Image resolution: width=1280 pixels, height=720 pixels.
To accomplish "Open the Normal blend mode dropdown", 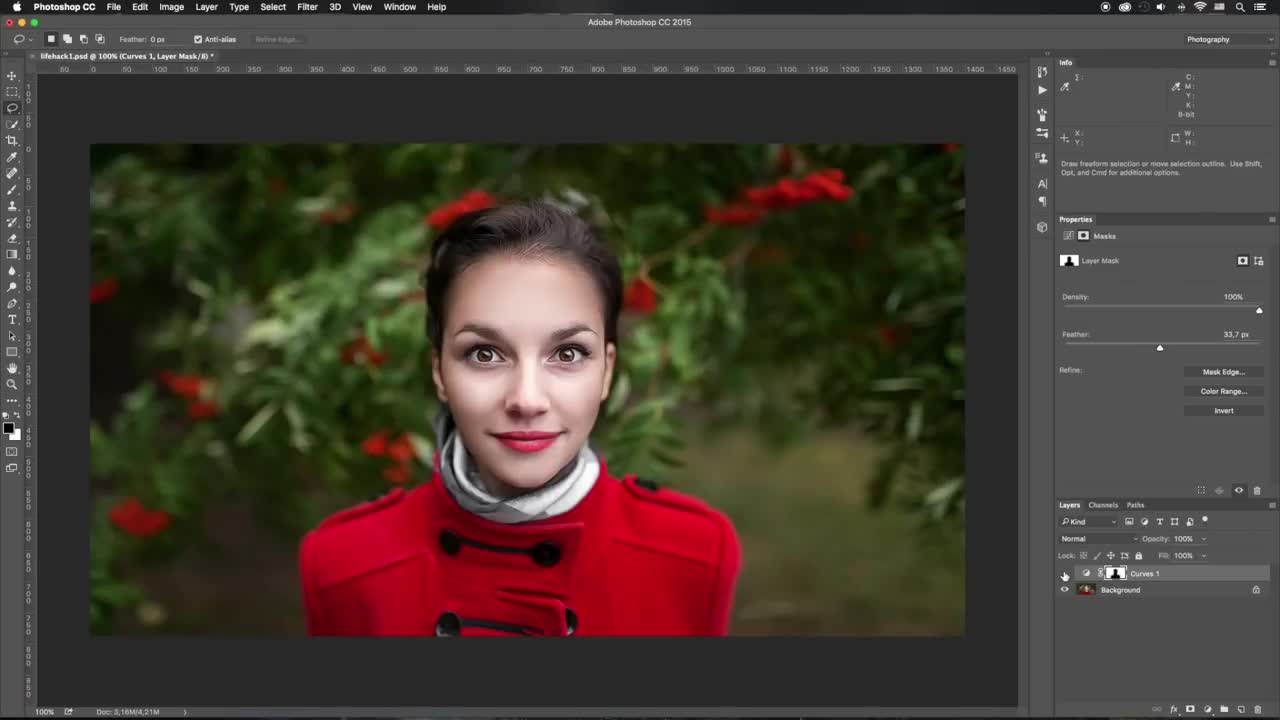I will (1099, 539).
